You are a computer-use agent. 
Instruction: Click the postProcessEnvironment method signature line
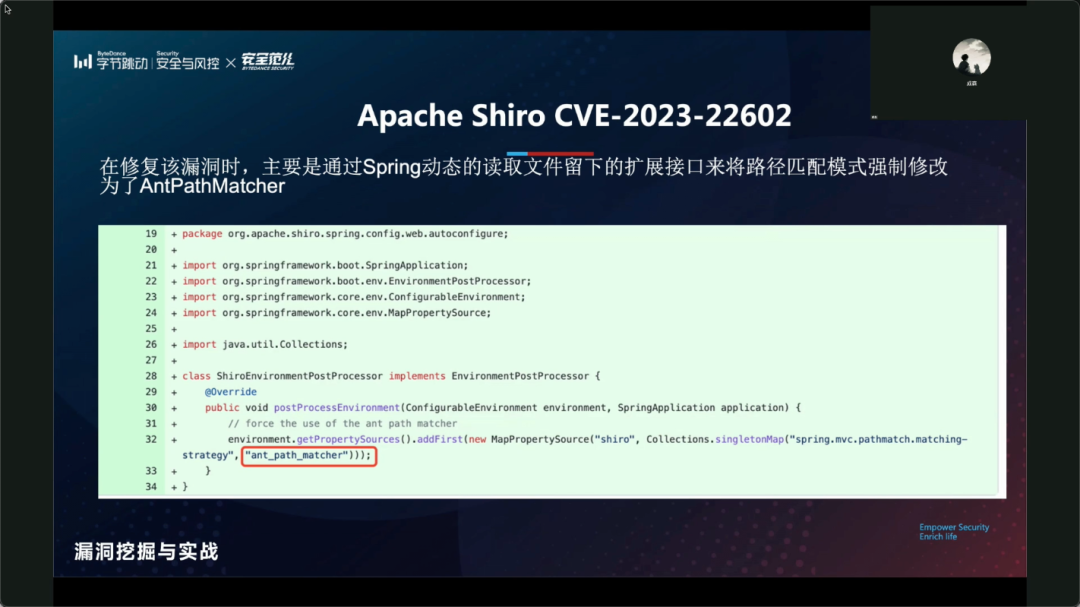(x=503, y=408)
